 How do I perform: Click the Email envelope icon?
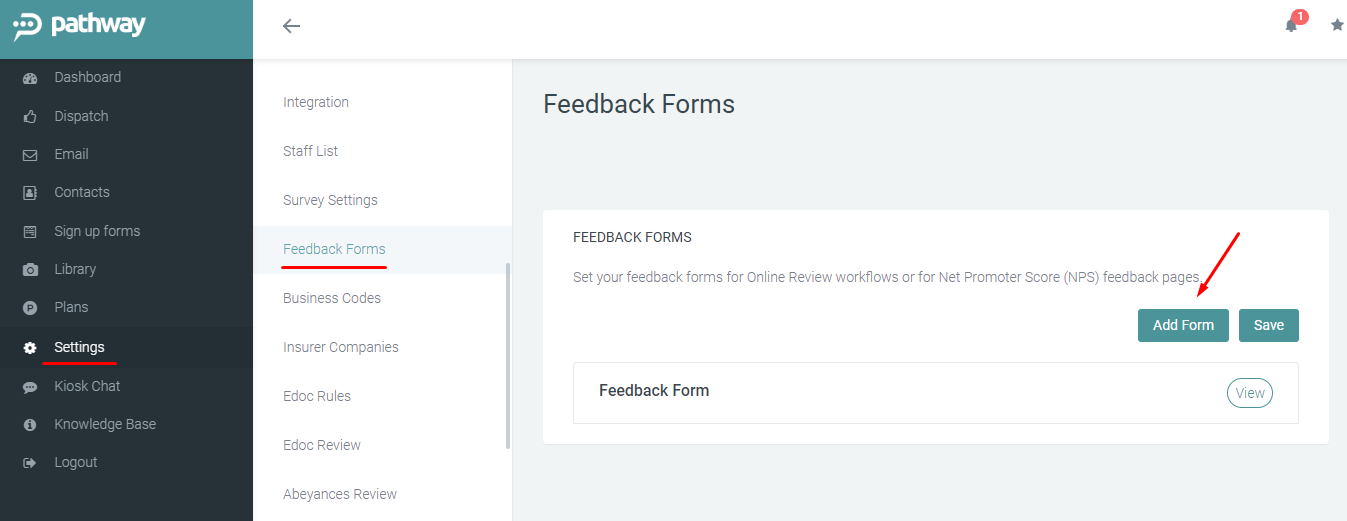(30, 155)
